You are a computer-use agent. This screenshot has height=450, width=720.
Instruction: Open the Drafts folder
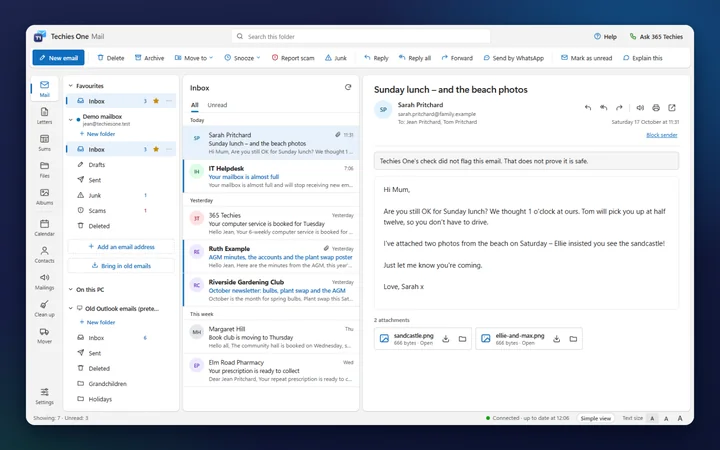[x=121, y=164]
